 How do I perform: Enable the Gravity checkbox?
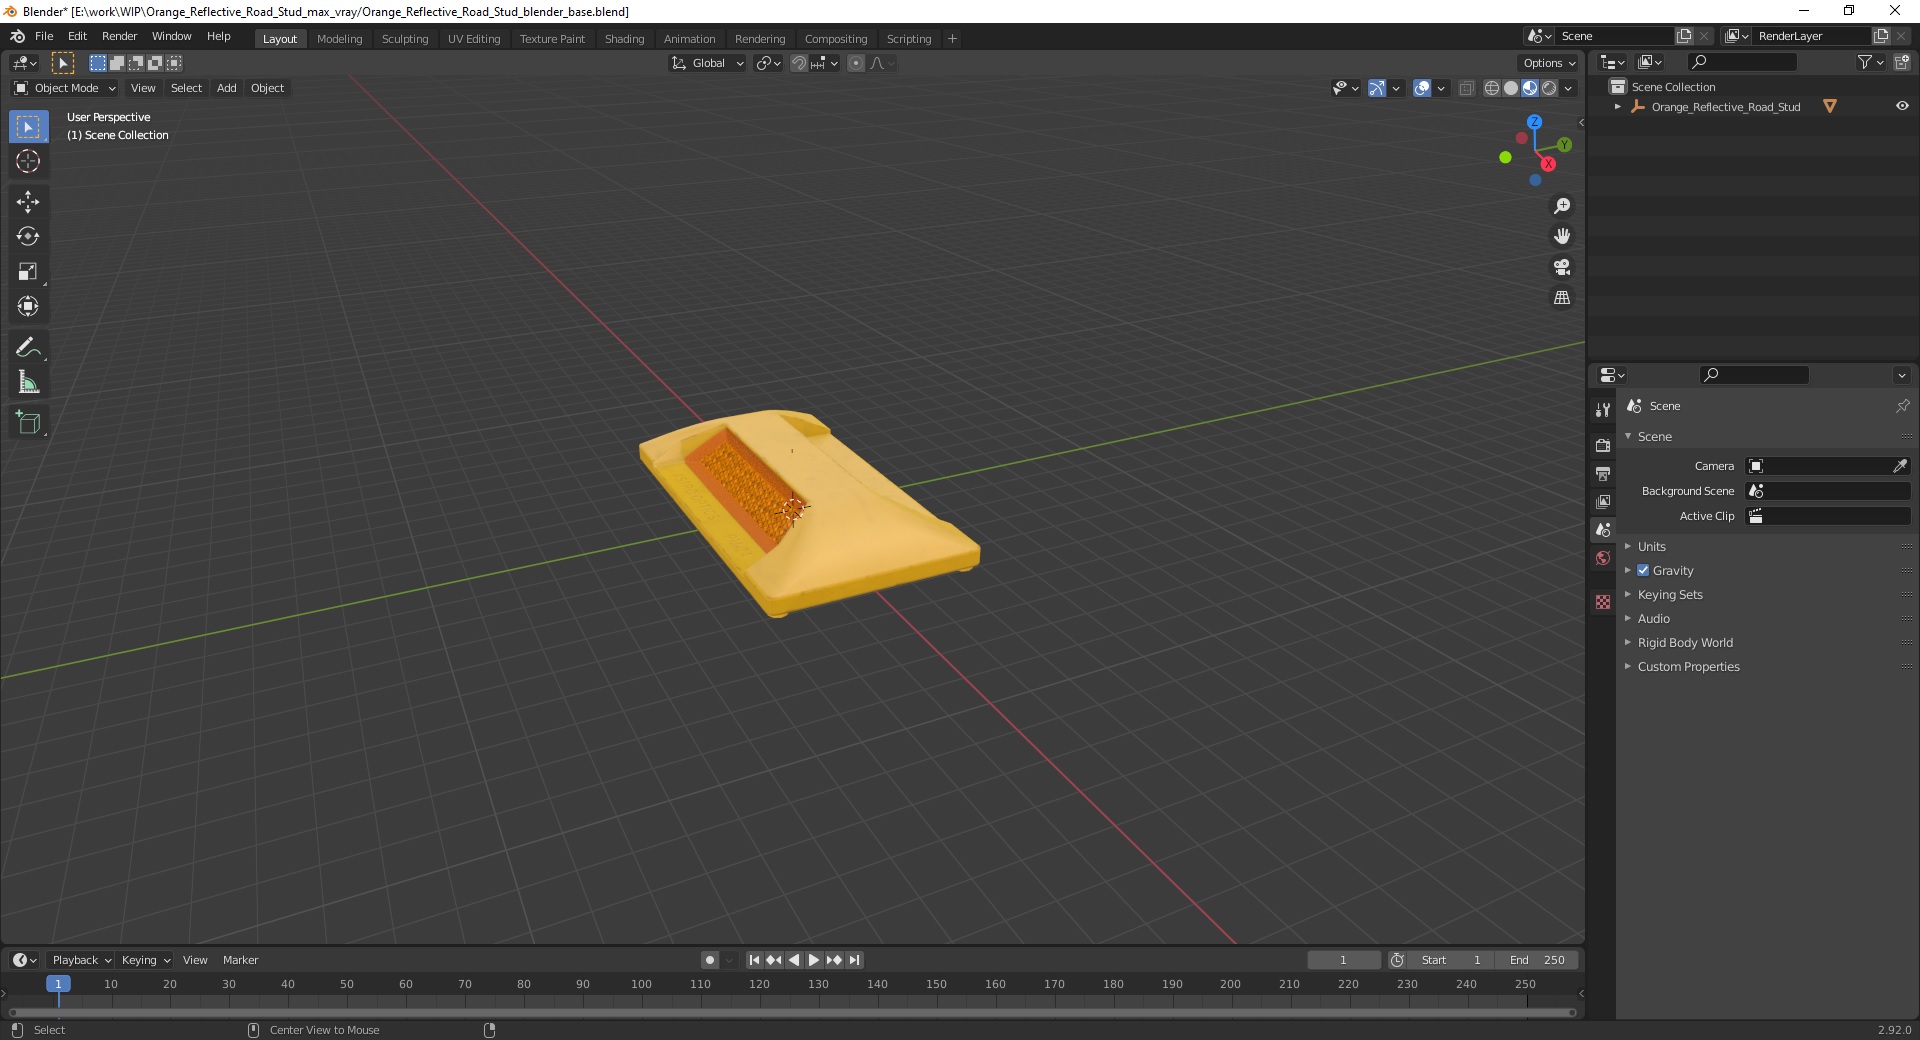coord(1643,570)
